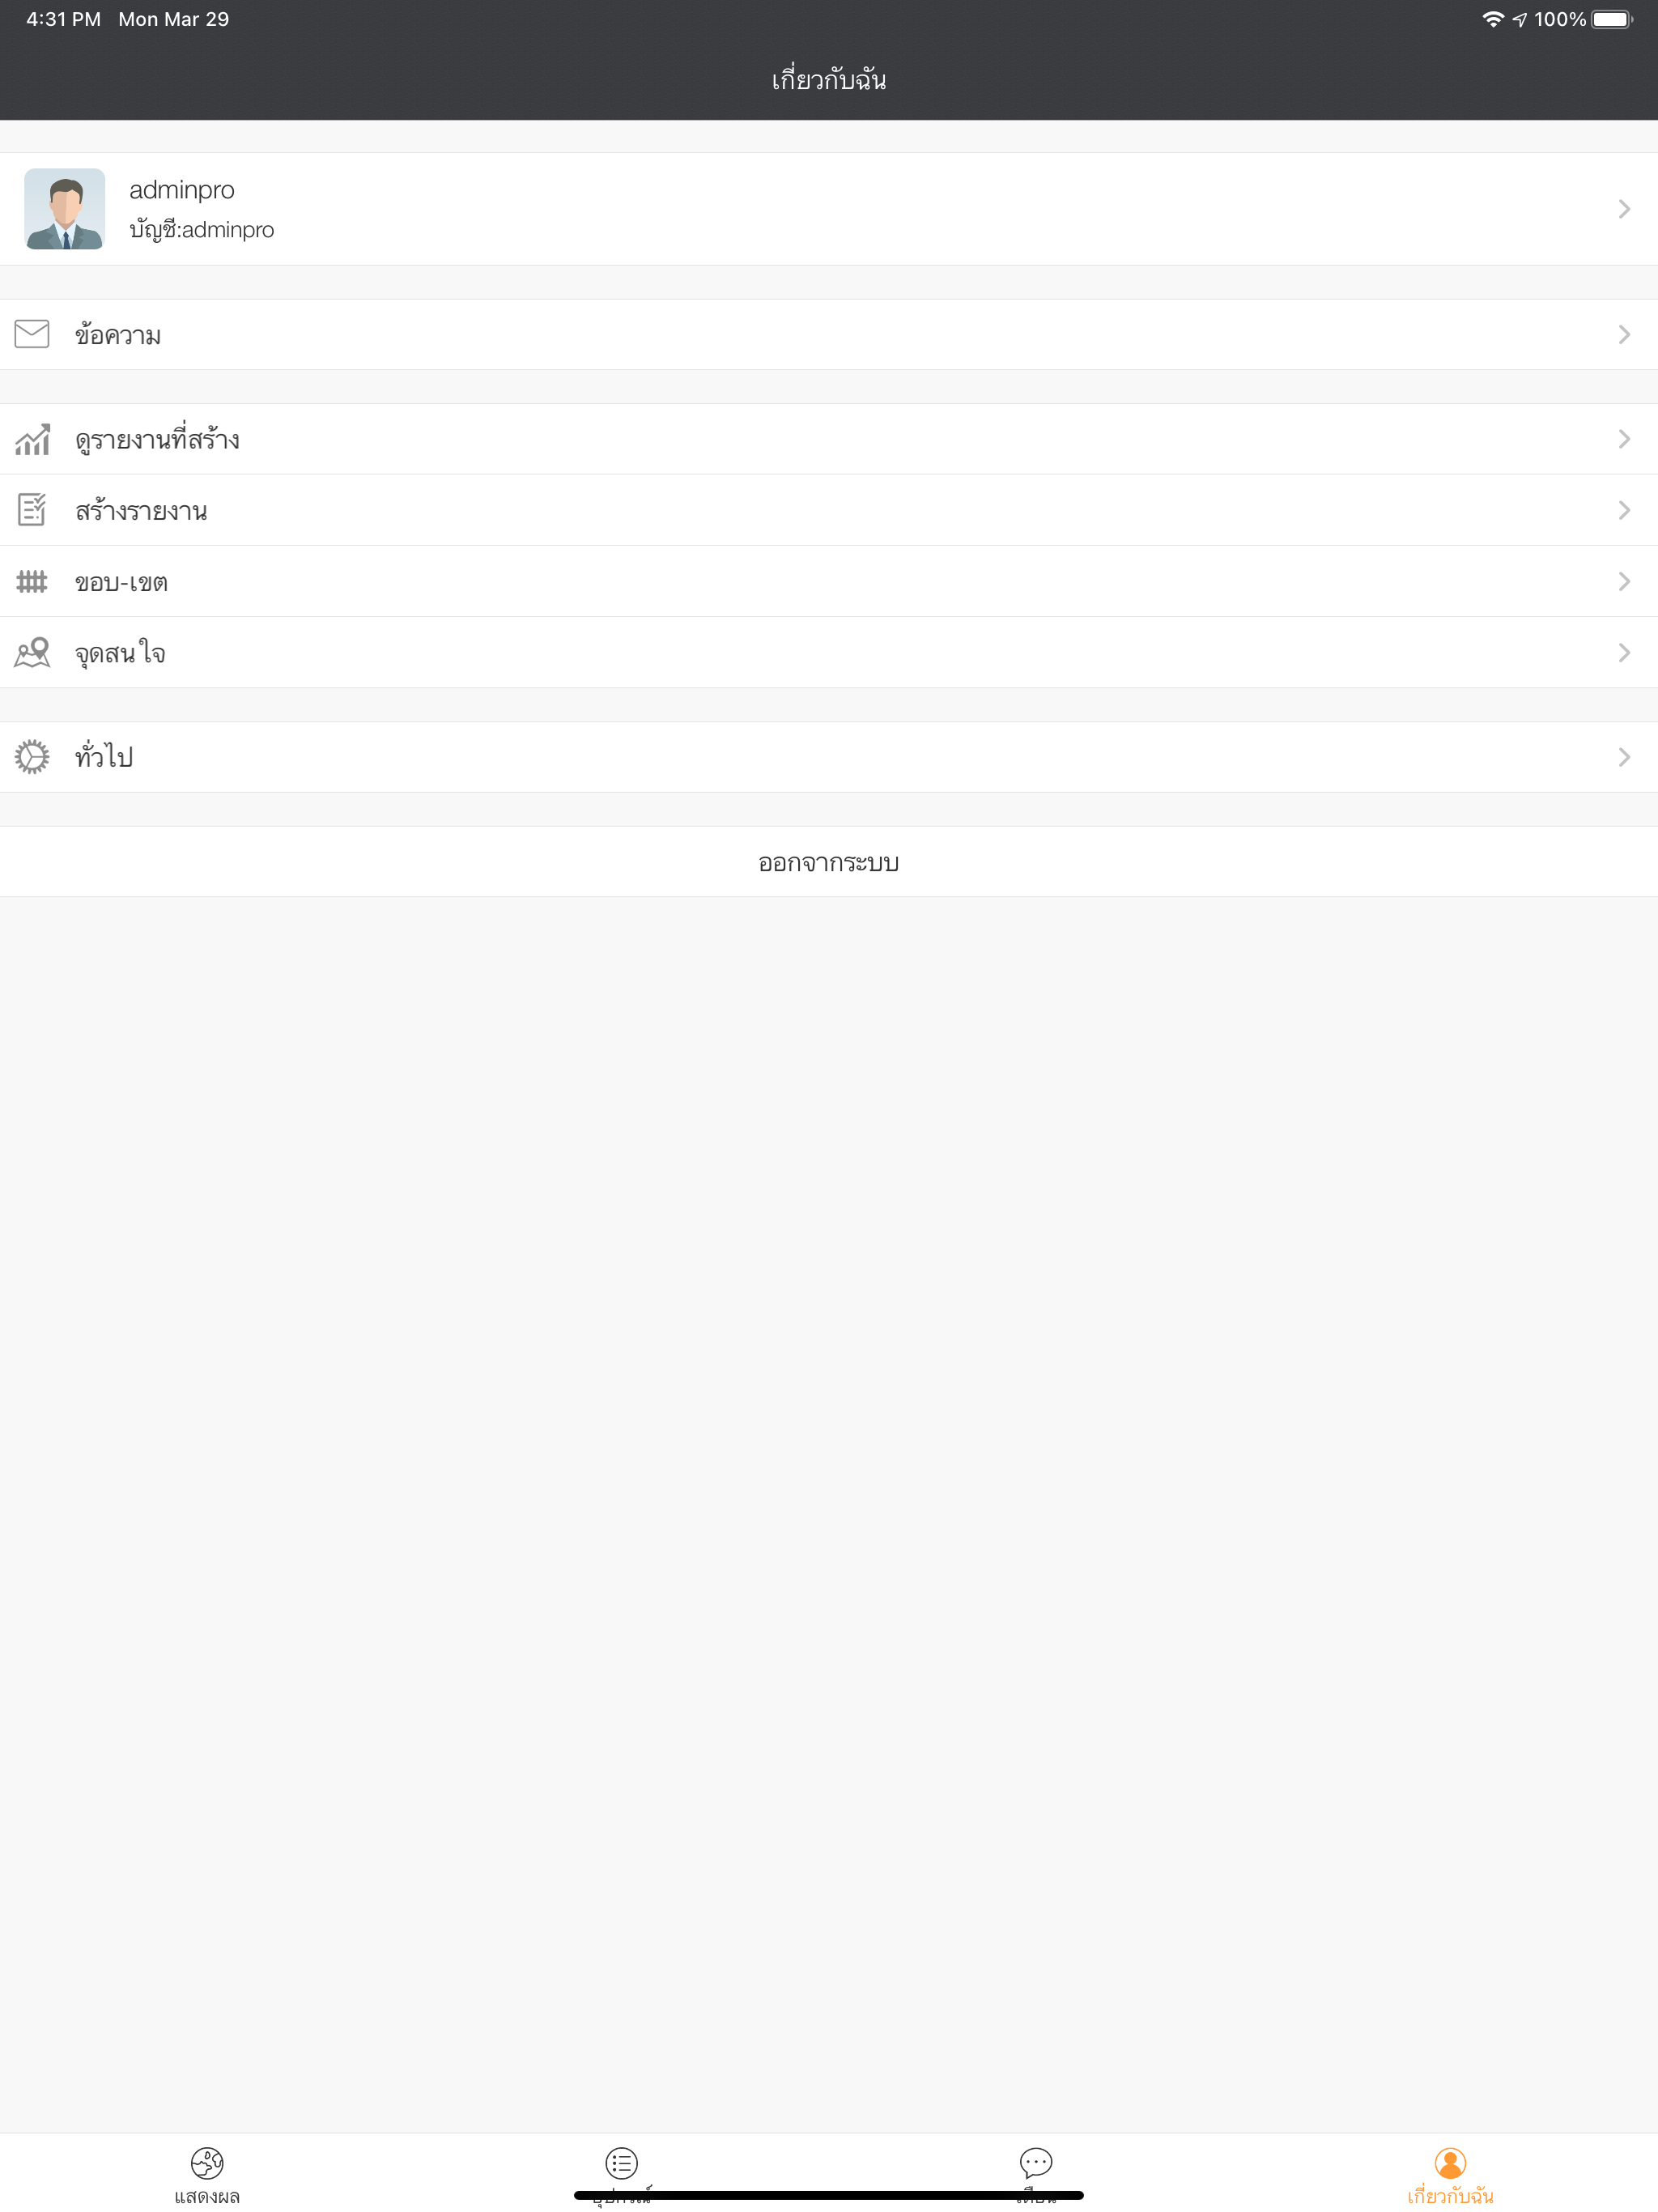Image resolution: width=1658 pixels, height=2212 pixels.
Task: Switch to the เกี่ยวกับฉัน tab
Action: 1450,2174
